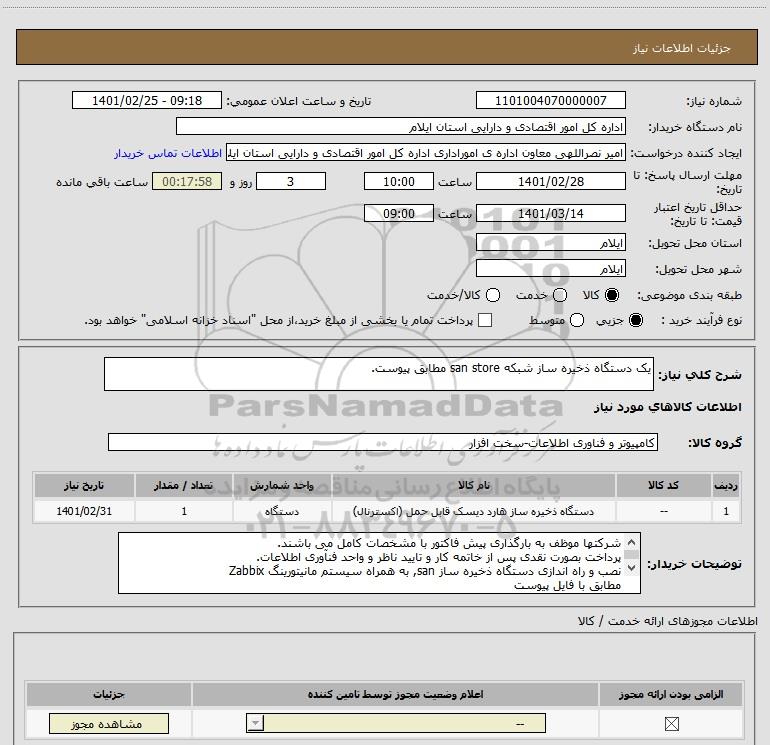Click the response time 10:00 field
770x745 pixels.
coord(399,181)
